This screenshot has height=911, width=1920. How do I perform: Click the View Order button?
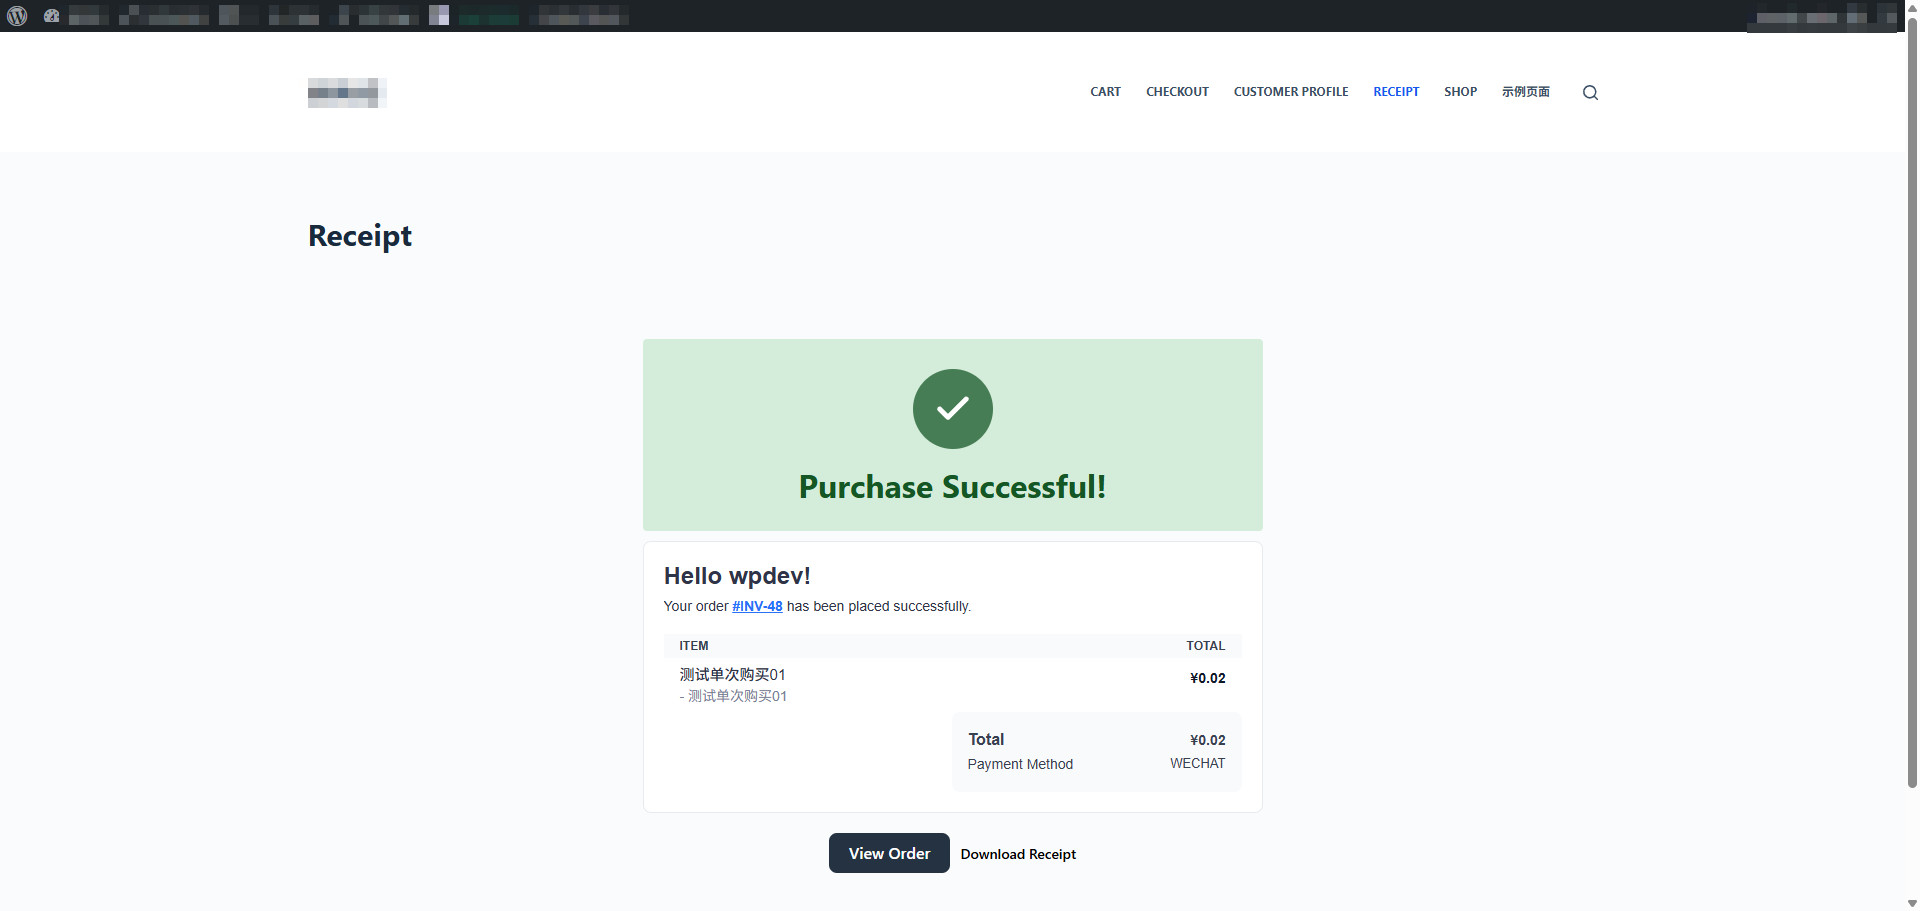click(888, 853)
